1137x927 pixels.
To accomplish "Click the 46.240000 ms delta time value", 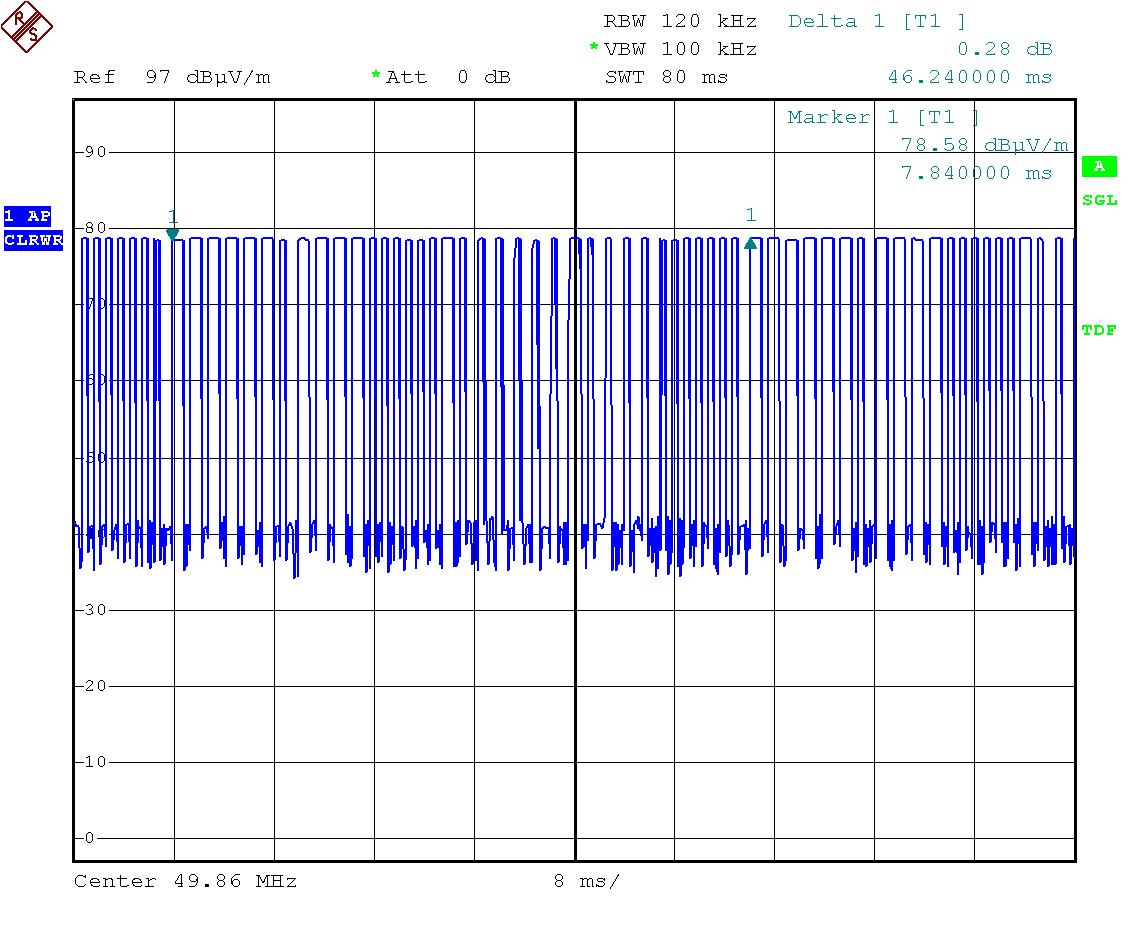I will (x=969, y=77).
